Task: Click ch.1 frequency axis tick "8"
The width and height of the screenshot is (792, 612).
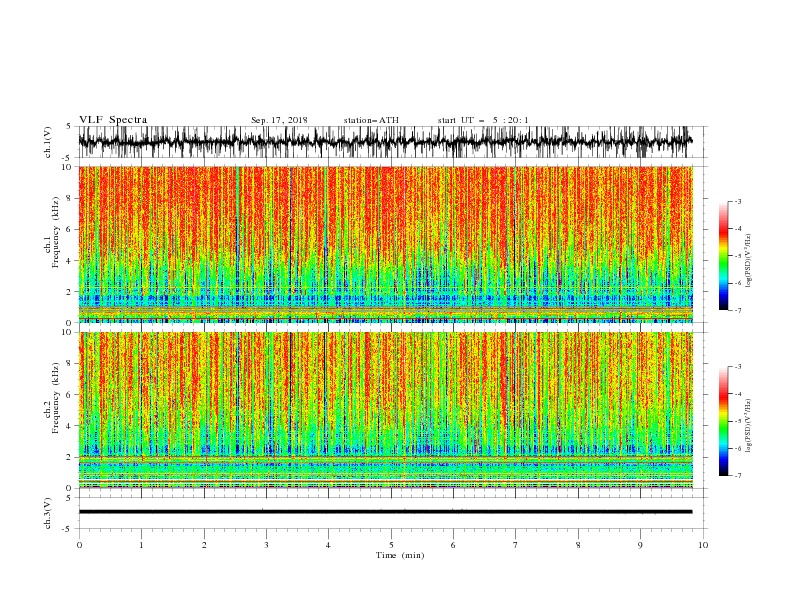Action: pyautogui.click(x=69, y=198)
